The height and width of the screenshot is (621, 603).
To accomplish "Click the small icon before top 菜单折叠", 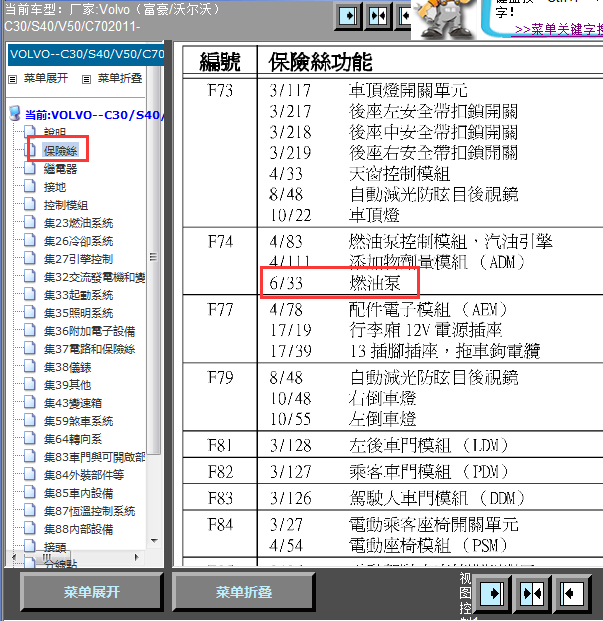I will pos(86,79).
